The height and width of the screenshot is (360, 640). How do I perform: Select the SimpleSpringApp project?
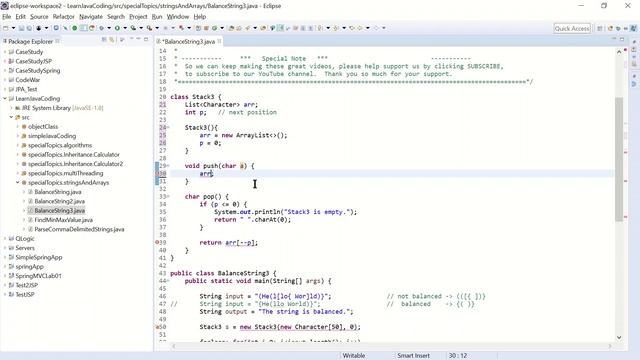coord(38,257)
